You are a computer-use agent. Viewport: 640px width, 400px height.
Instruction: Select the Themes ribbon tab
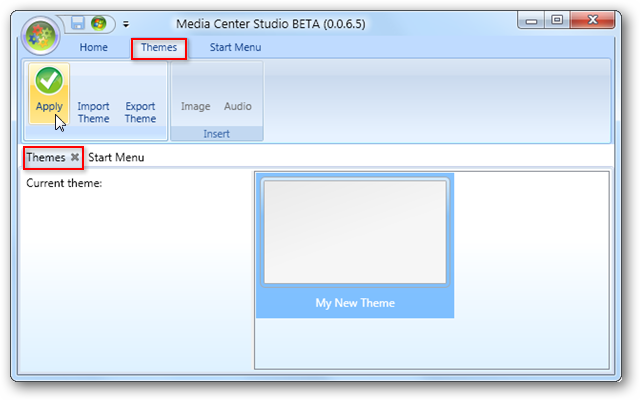point(159,48)
